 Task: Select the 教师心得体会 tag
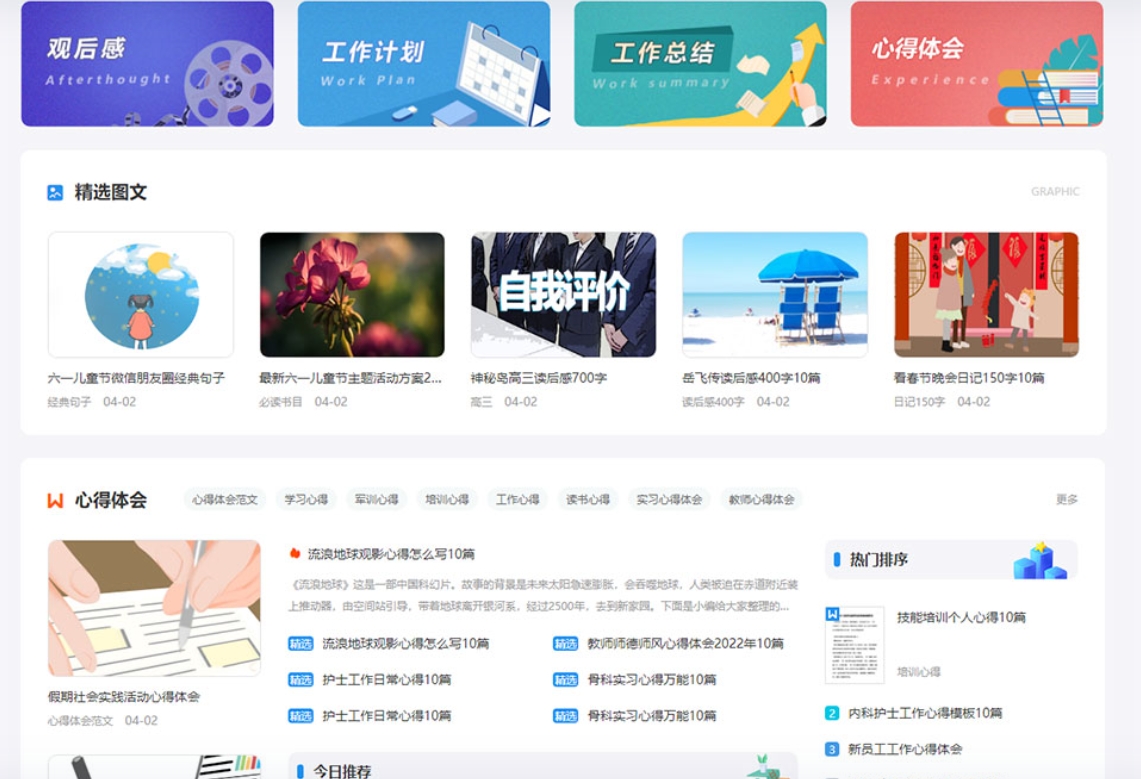tap(762, 499)
